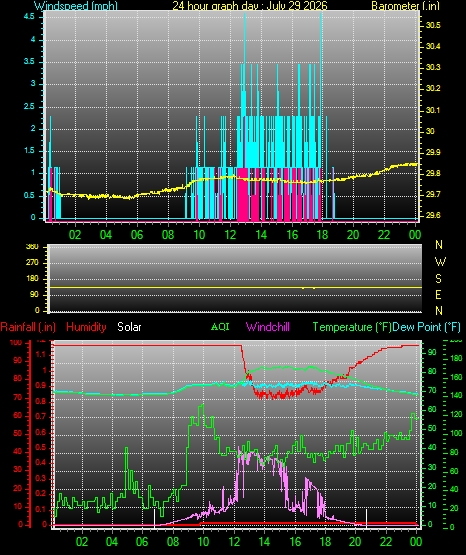Select the "Dew Point (°F)" legend label
This screenshot has width=466, height=555.
[426, 327]
